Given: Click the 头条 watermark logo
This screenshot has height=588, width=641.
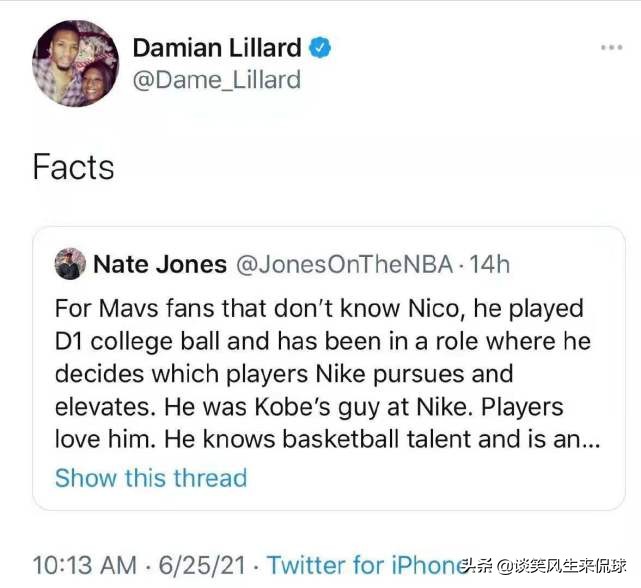Looking at the screenshot, I should pos(479,564).
